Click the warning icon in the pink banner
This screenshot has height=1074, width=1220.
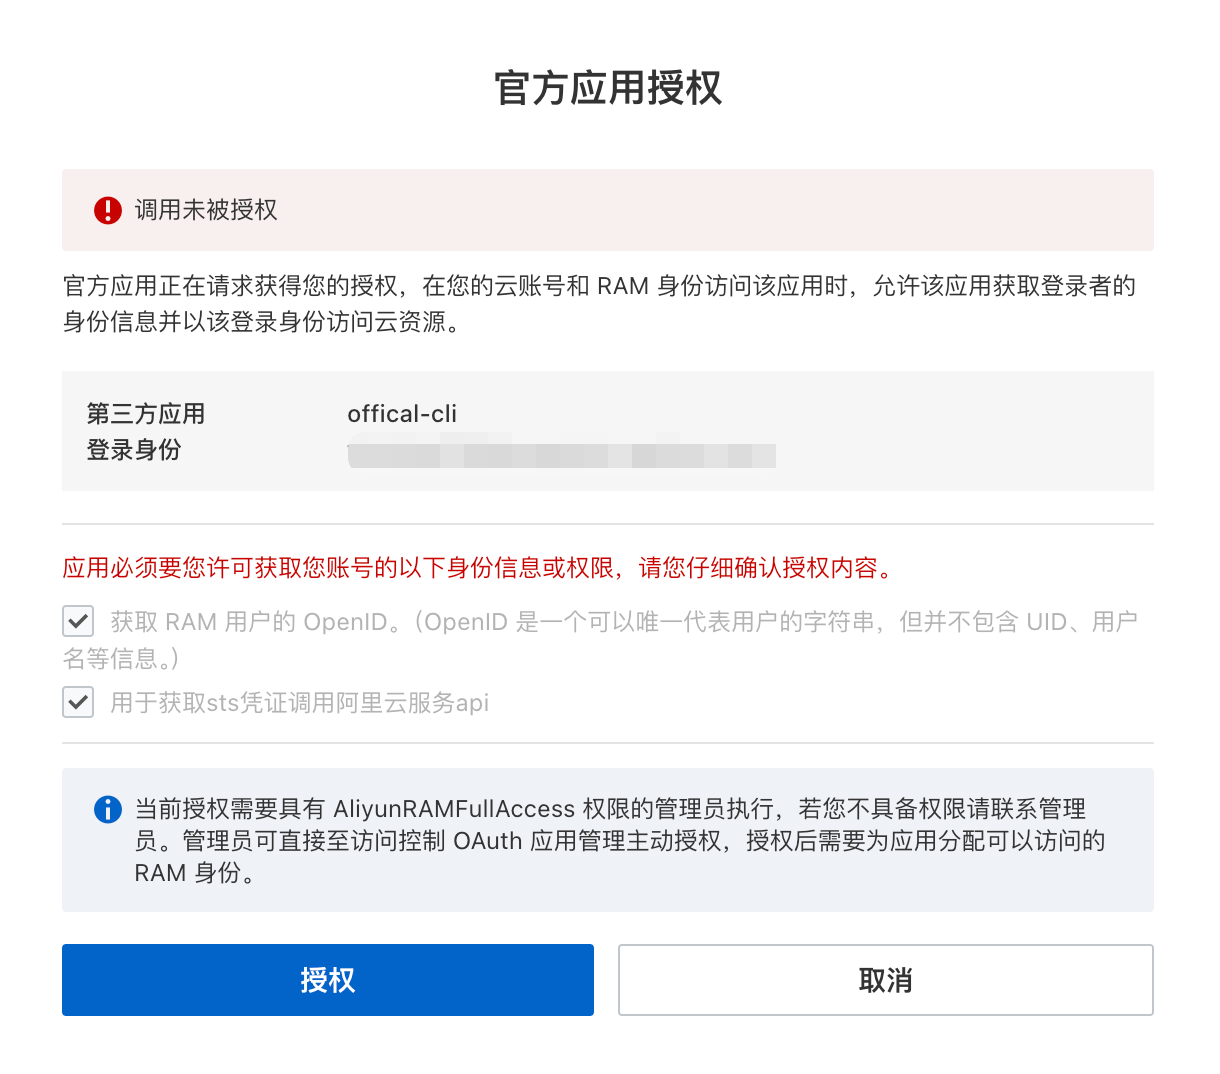tap(107, 210)
